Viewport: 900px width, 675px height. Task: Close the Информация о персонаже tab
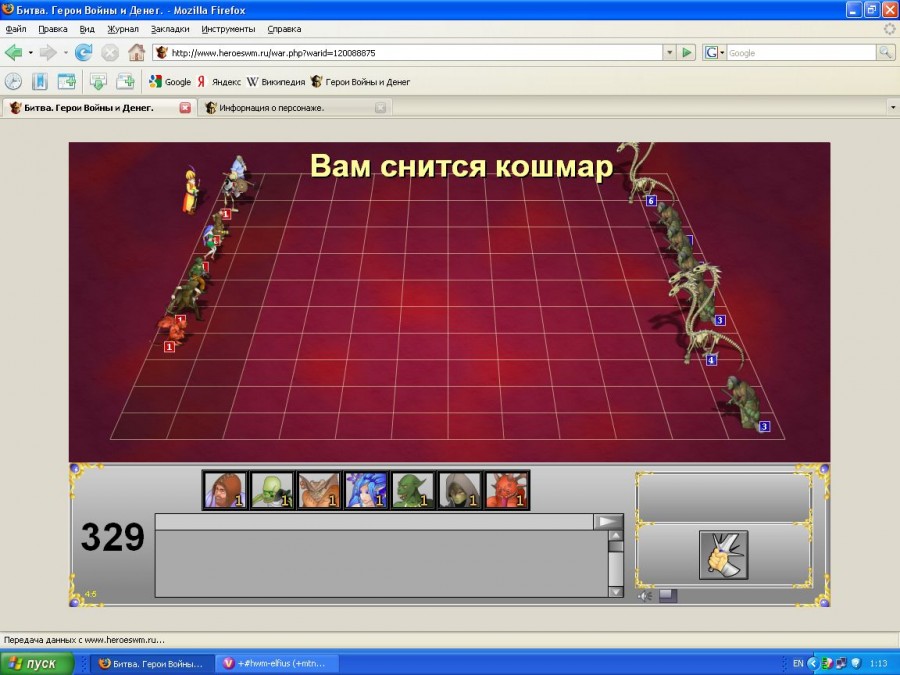click(380, 107)
